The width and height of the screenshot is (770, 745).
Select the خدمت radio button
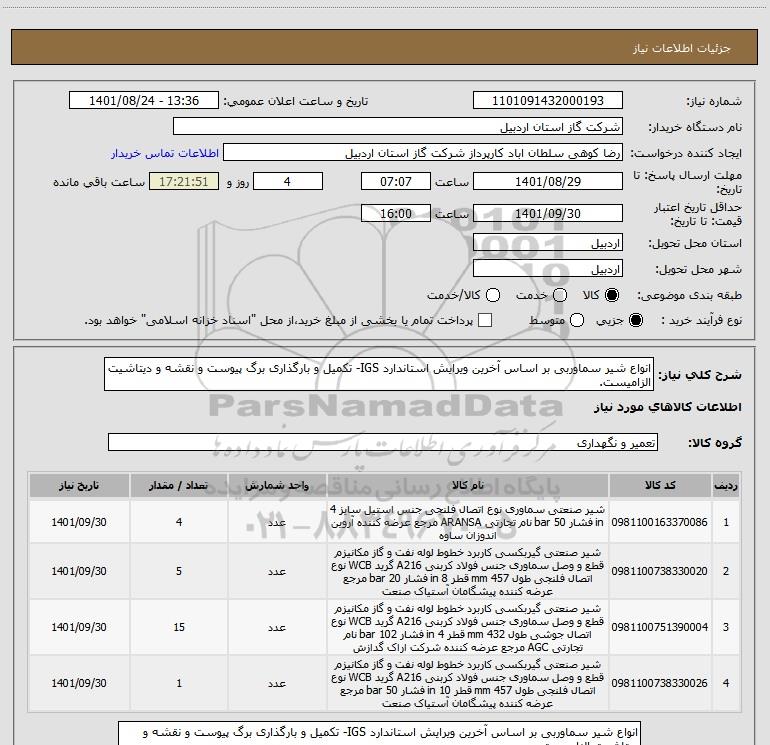coord(560,295)
